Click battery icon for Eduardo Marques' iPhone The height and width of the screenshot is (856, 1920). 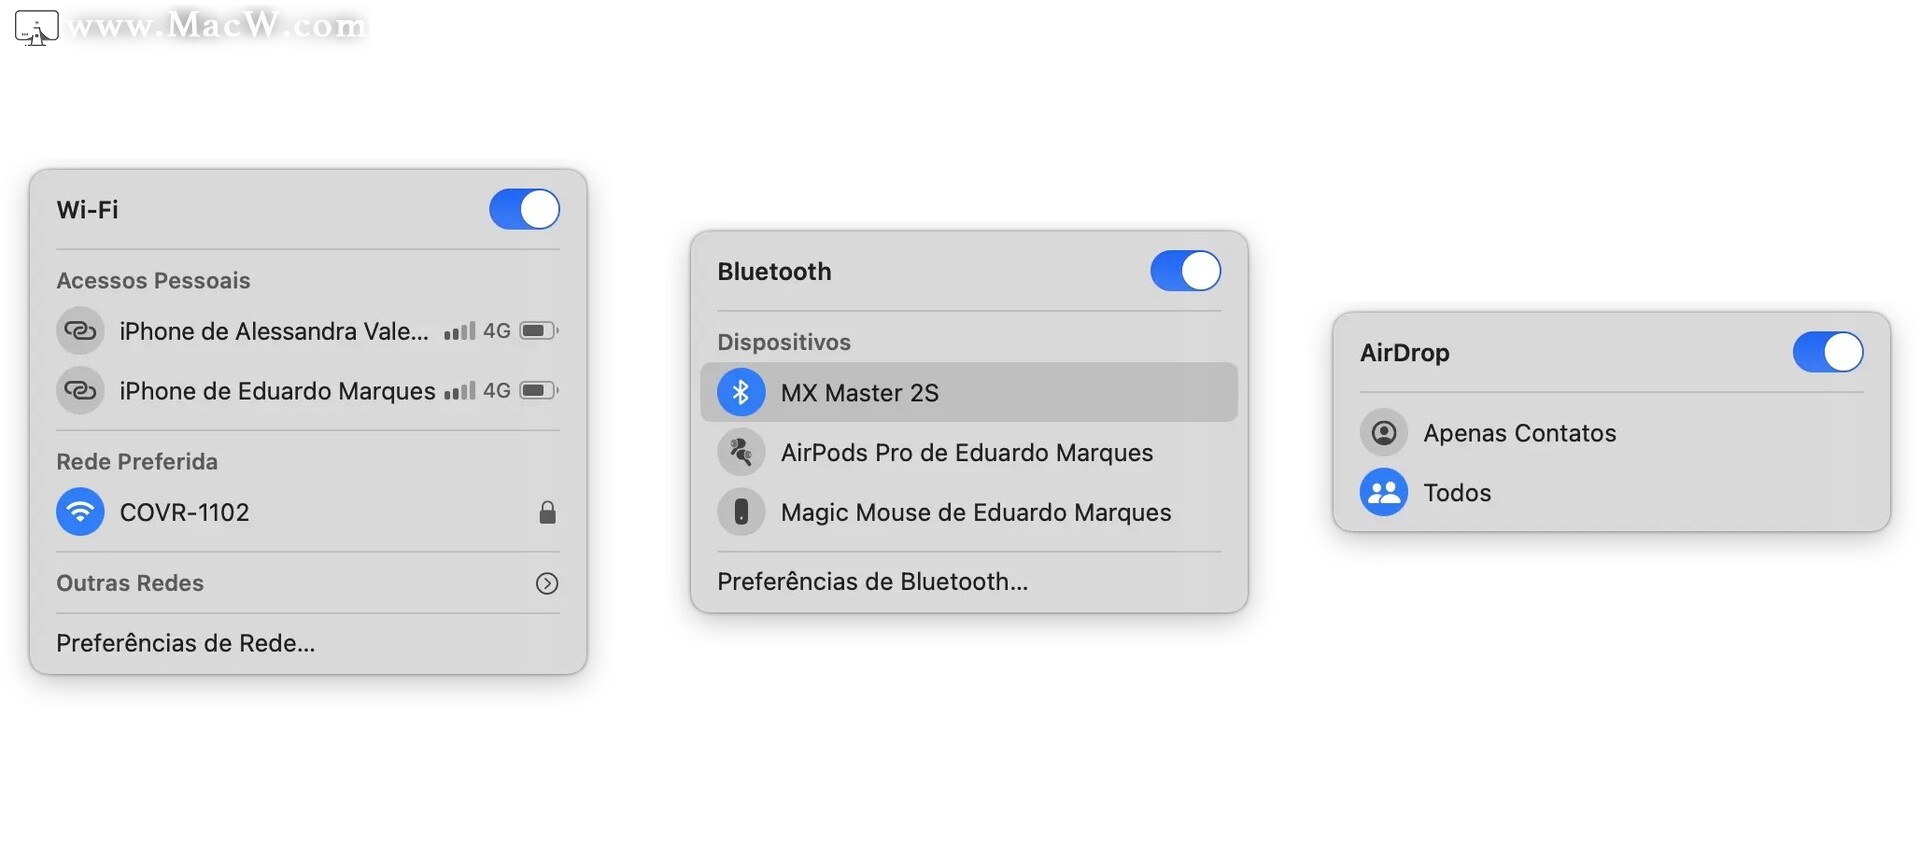point(539,390)
